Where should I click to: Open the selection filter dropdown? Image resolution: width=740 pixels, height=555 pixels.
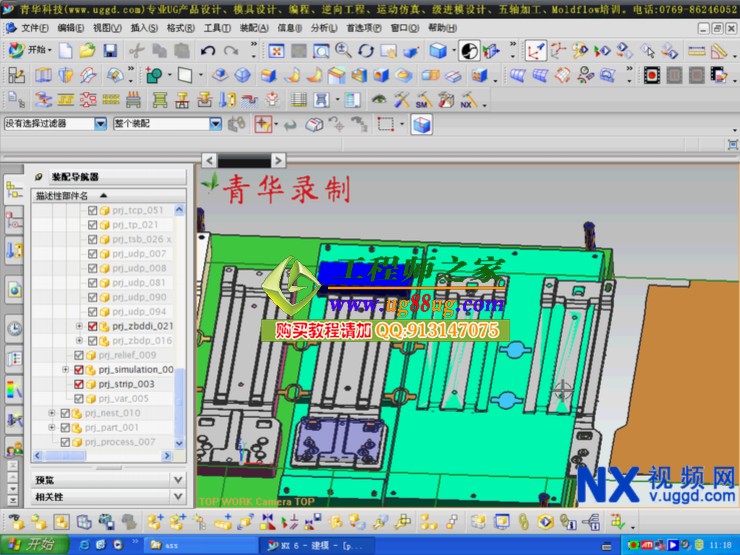pyautogui.click(x=100, y=124)
